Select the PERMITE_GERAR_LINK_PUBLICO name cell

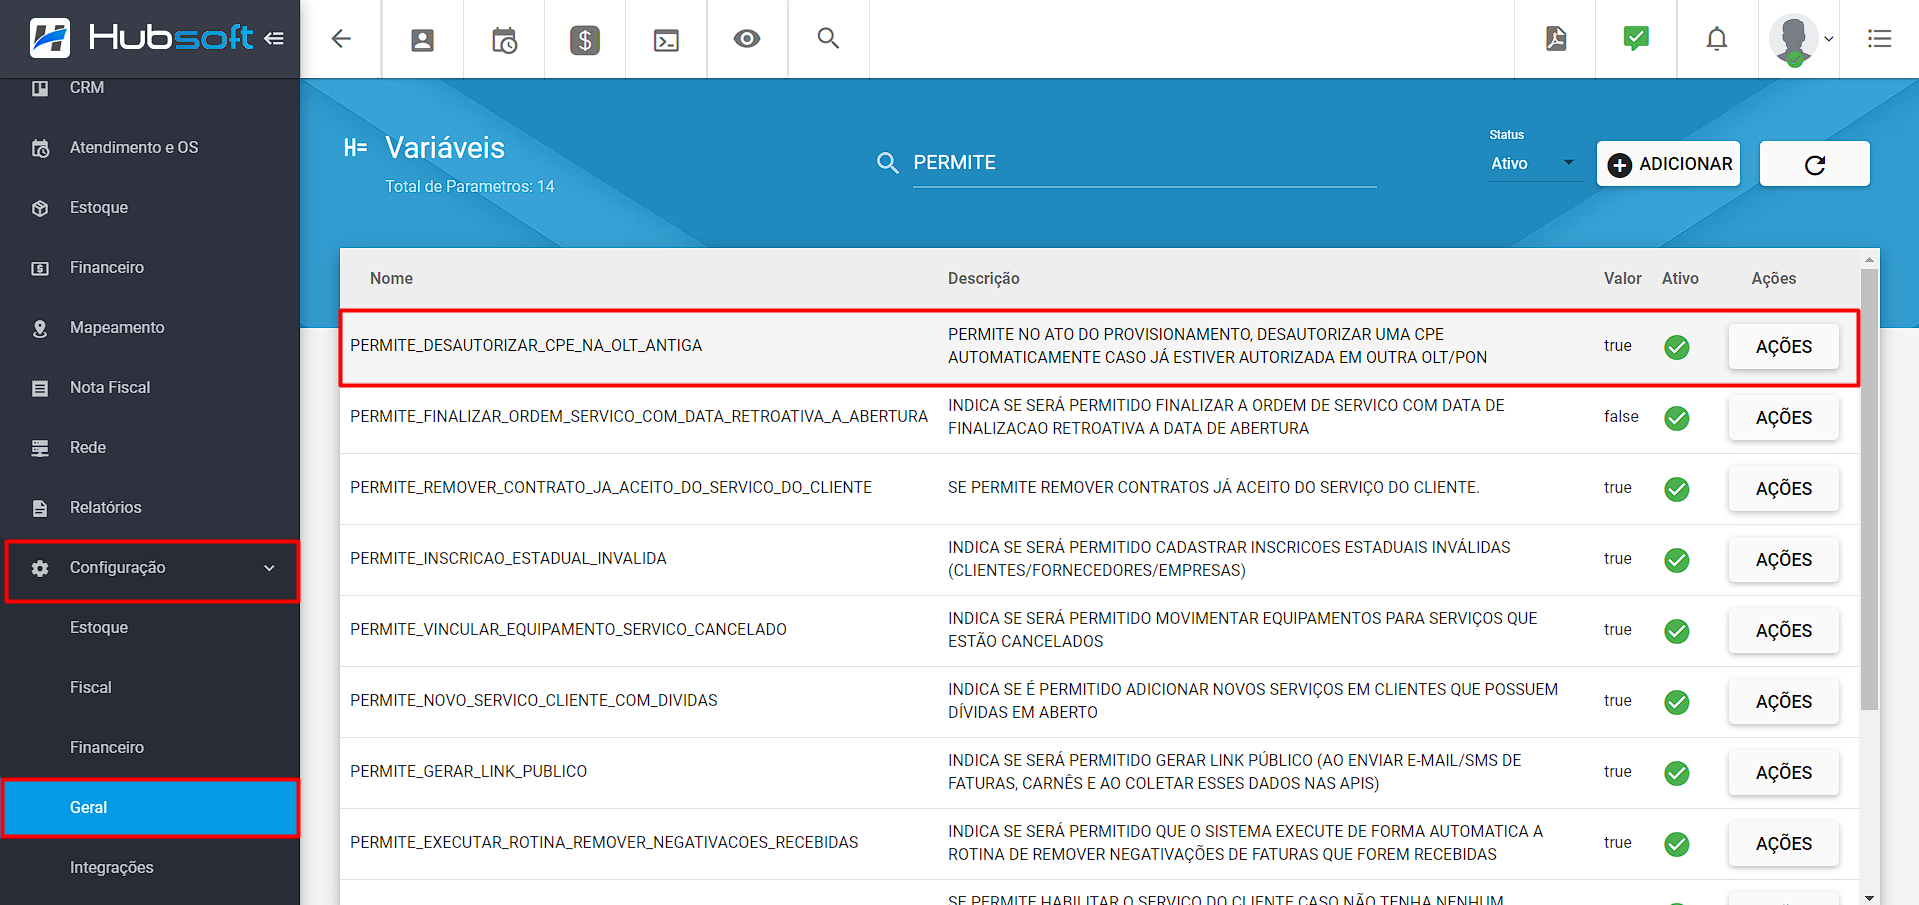(x=468, y=772)
